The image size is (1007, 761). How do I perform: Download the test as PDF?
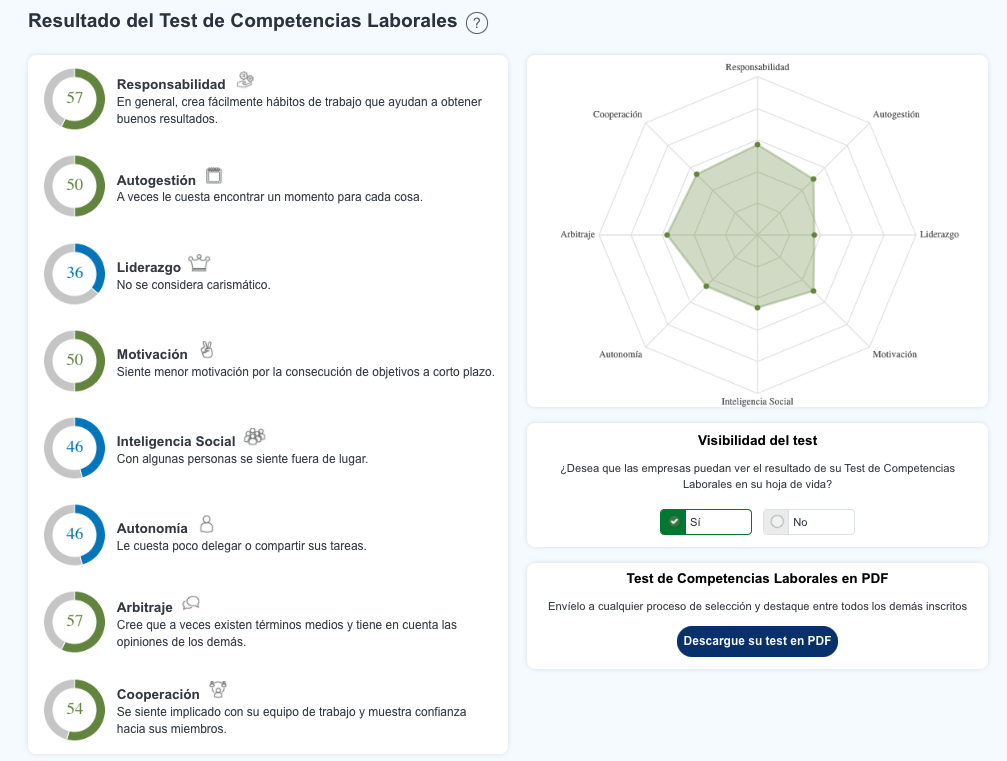pyautogui.click(x=757, y=641)
